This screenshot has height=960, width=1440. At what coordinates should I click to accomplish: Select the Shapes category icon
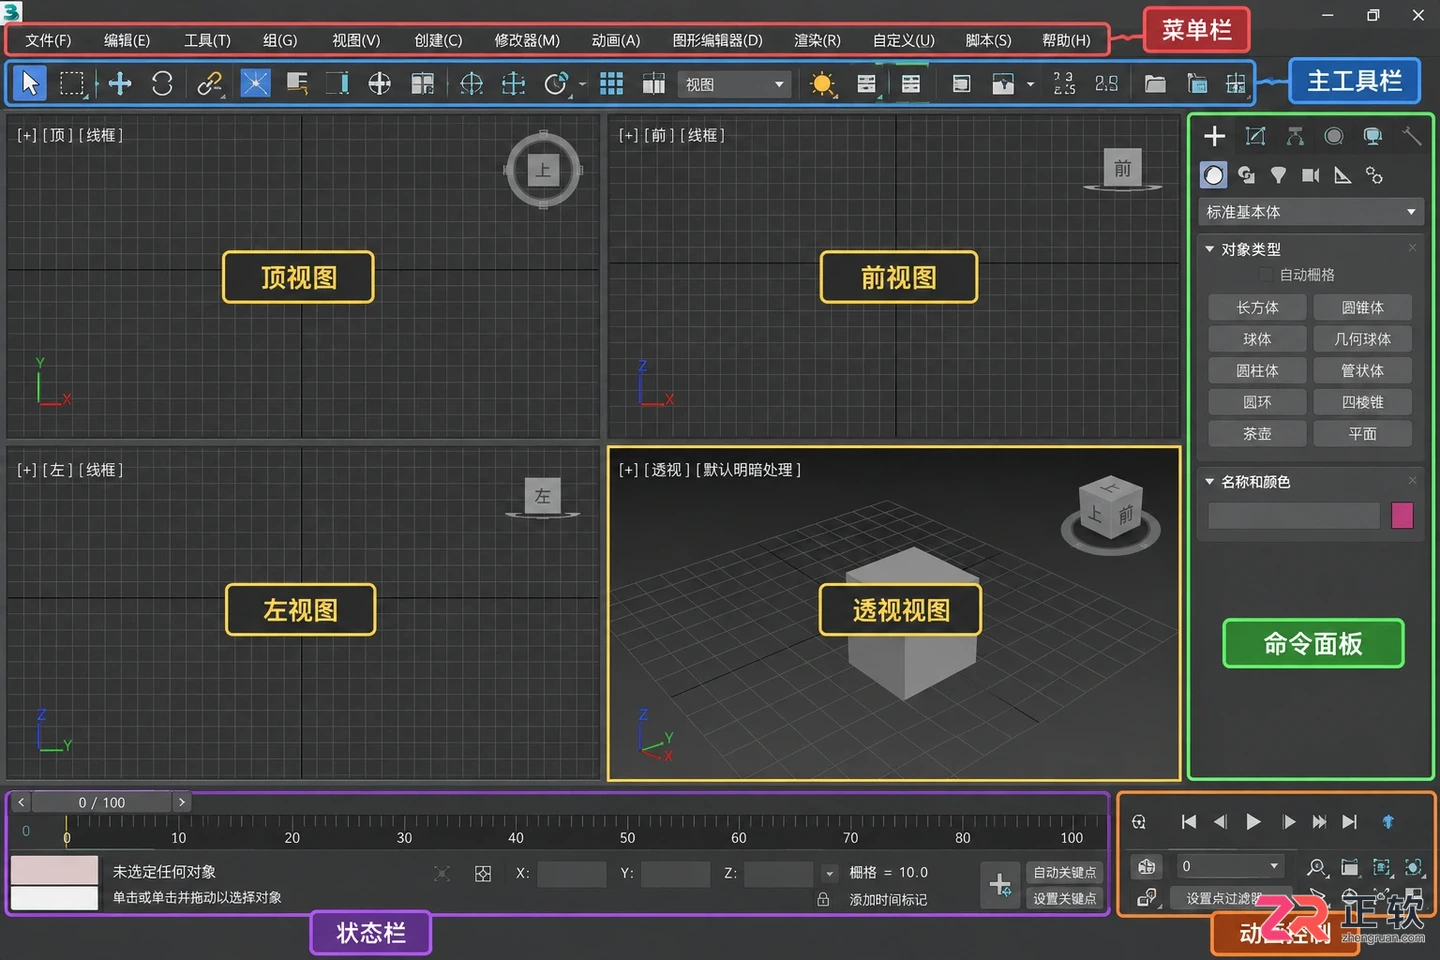pos(1246,175)
